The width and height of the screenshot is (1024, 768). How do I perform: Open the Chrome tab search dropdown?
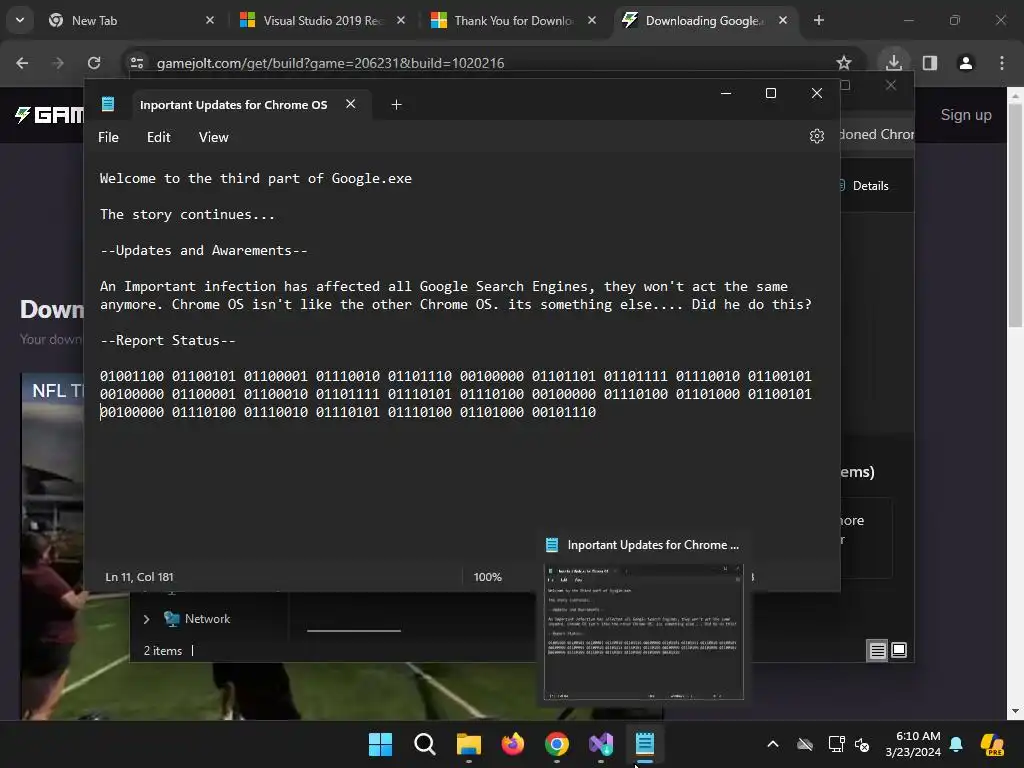[20, 20]
